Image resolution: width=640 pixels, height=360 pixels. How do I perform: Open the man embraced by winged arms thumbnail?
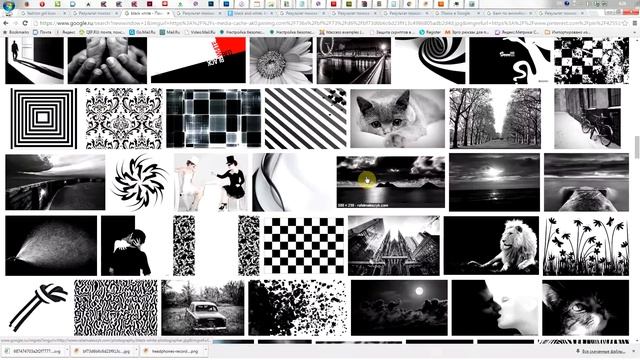coord(135,246)
